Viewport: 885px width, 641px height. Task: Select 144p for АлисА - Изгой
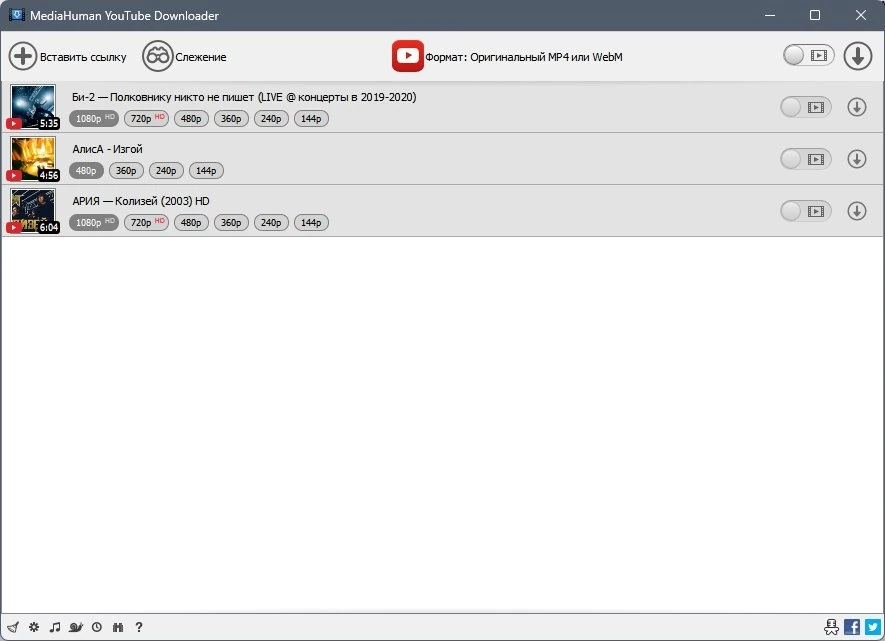pyautogui.click(x=206, y=170)
